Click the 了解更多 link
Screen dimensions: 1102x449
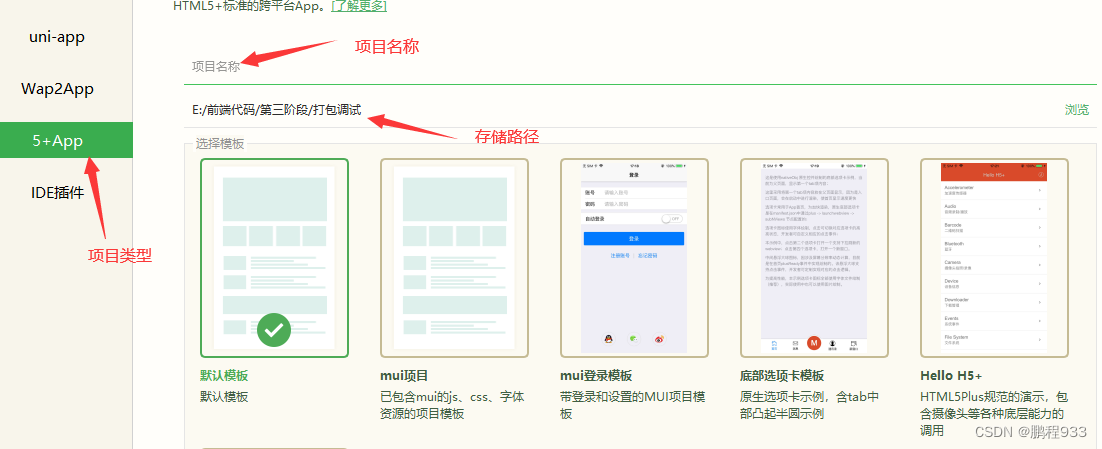(x=358, y=6)
